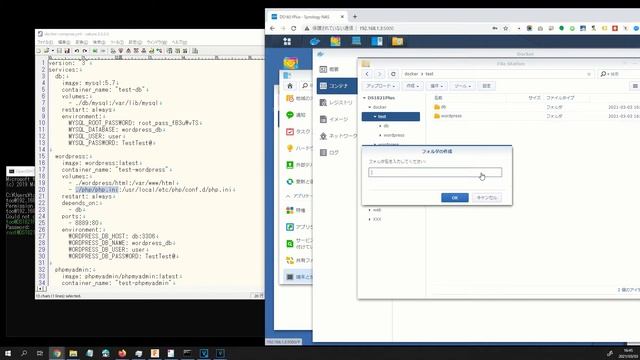Confirm folder creation with OK
This screenshot has height=360, width=640.
(x=455, y=198)
